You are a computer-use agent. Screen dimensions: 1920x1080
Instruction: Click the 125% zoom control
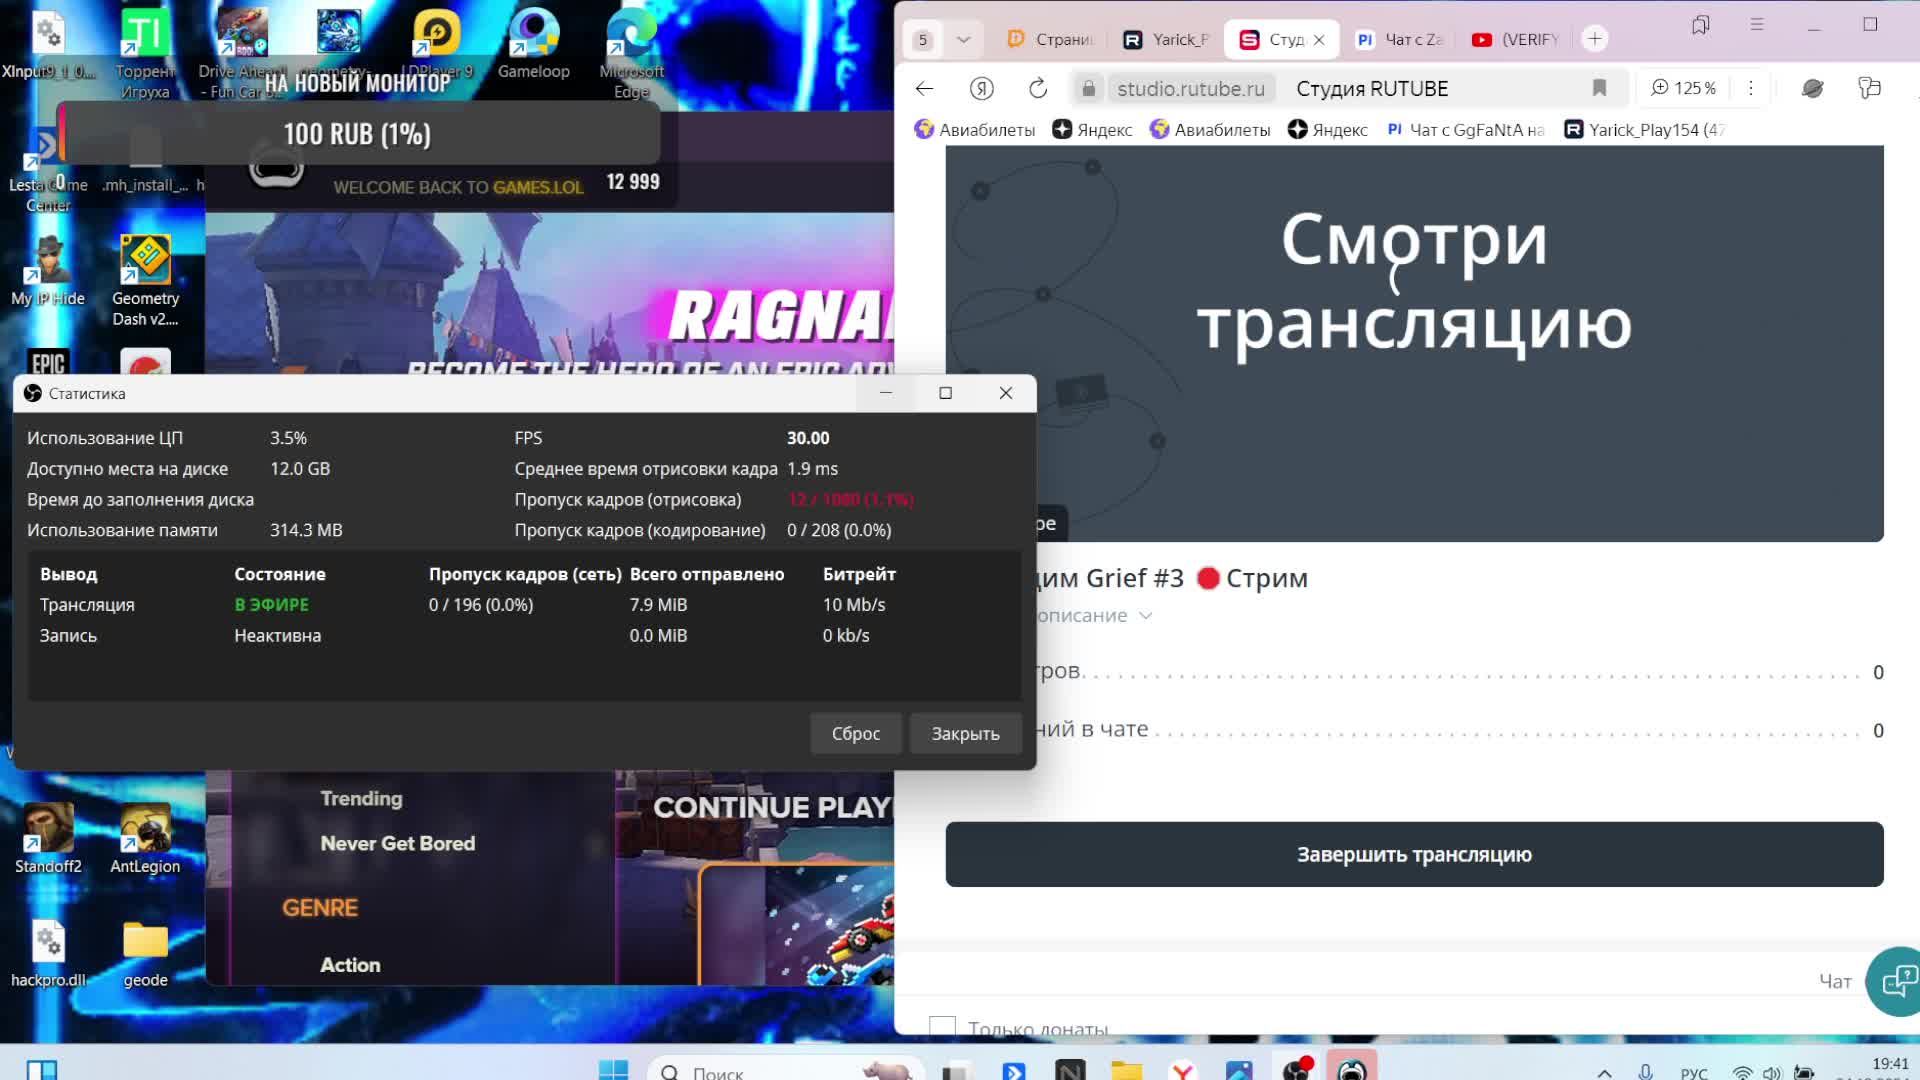coord(1683,88)
